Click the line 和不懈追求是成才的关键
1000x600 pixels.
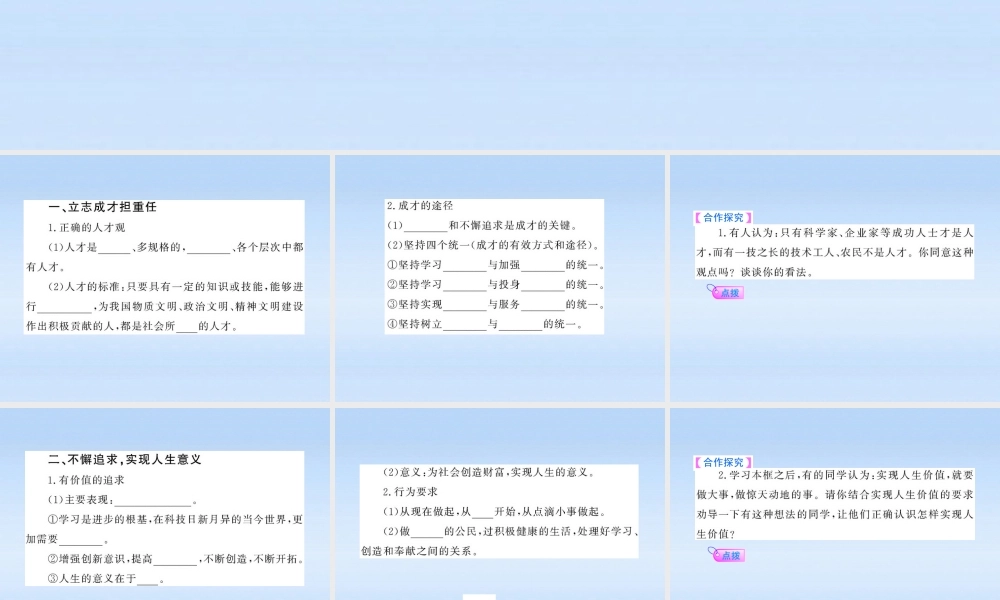(483, 226)
